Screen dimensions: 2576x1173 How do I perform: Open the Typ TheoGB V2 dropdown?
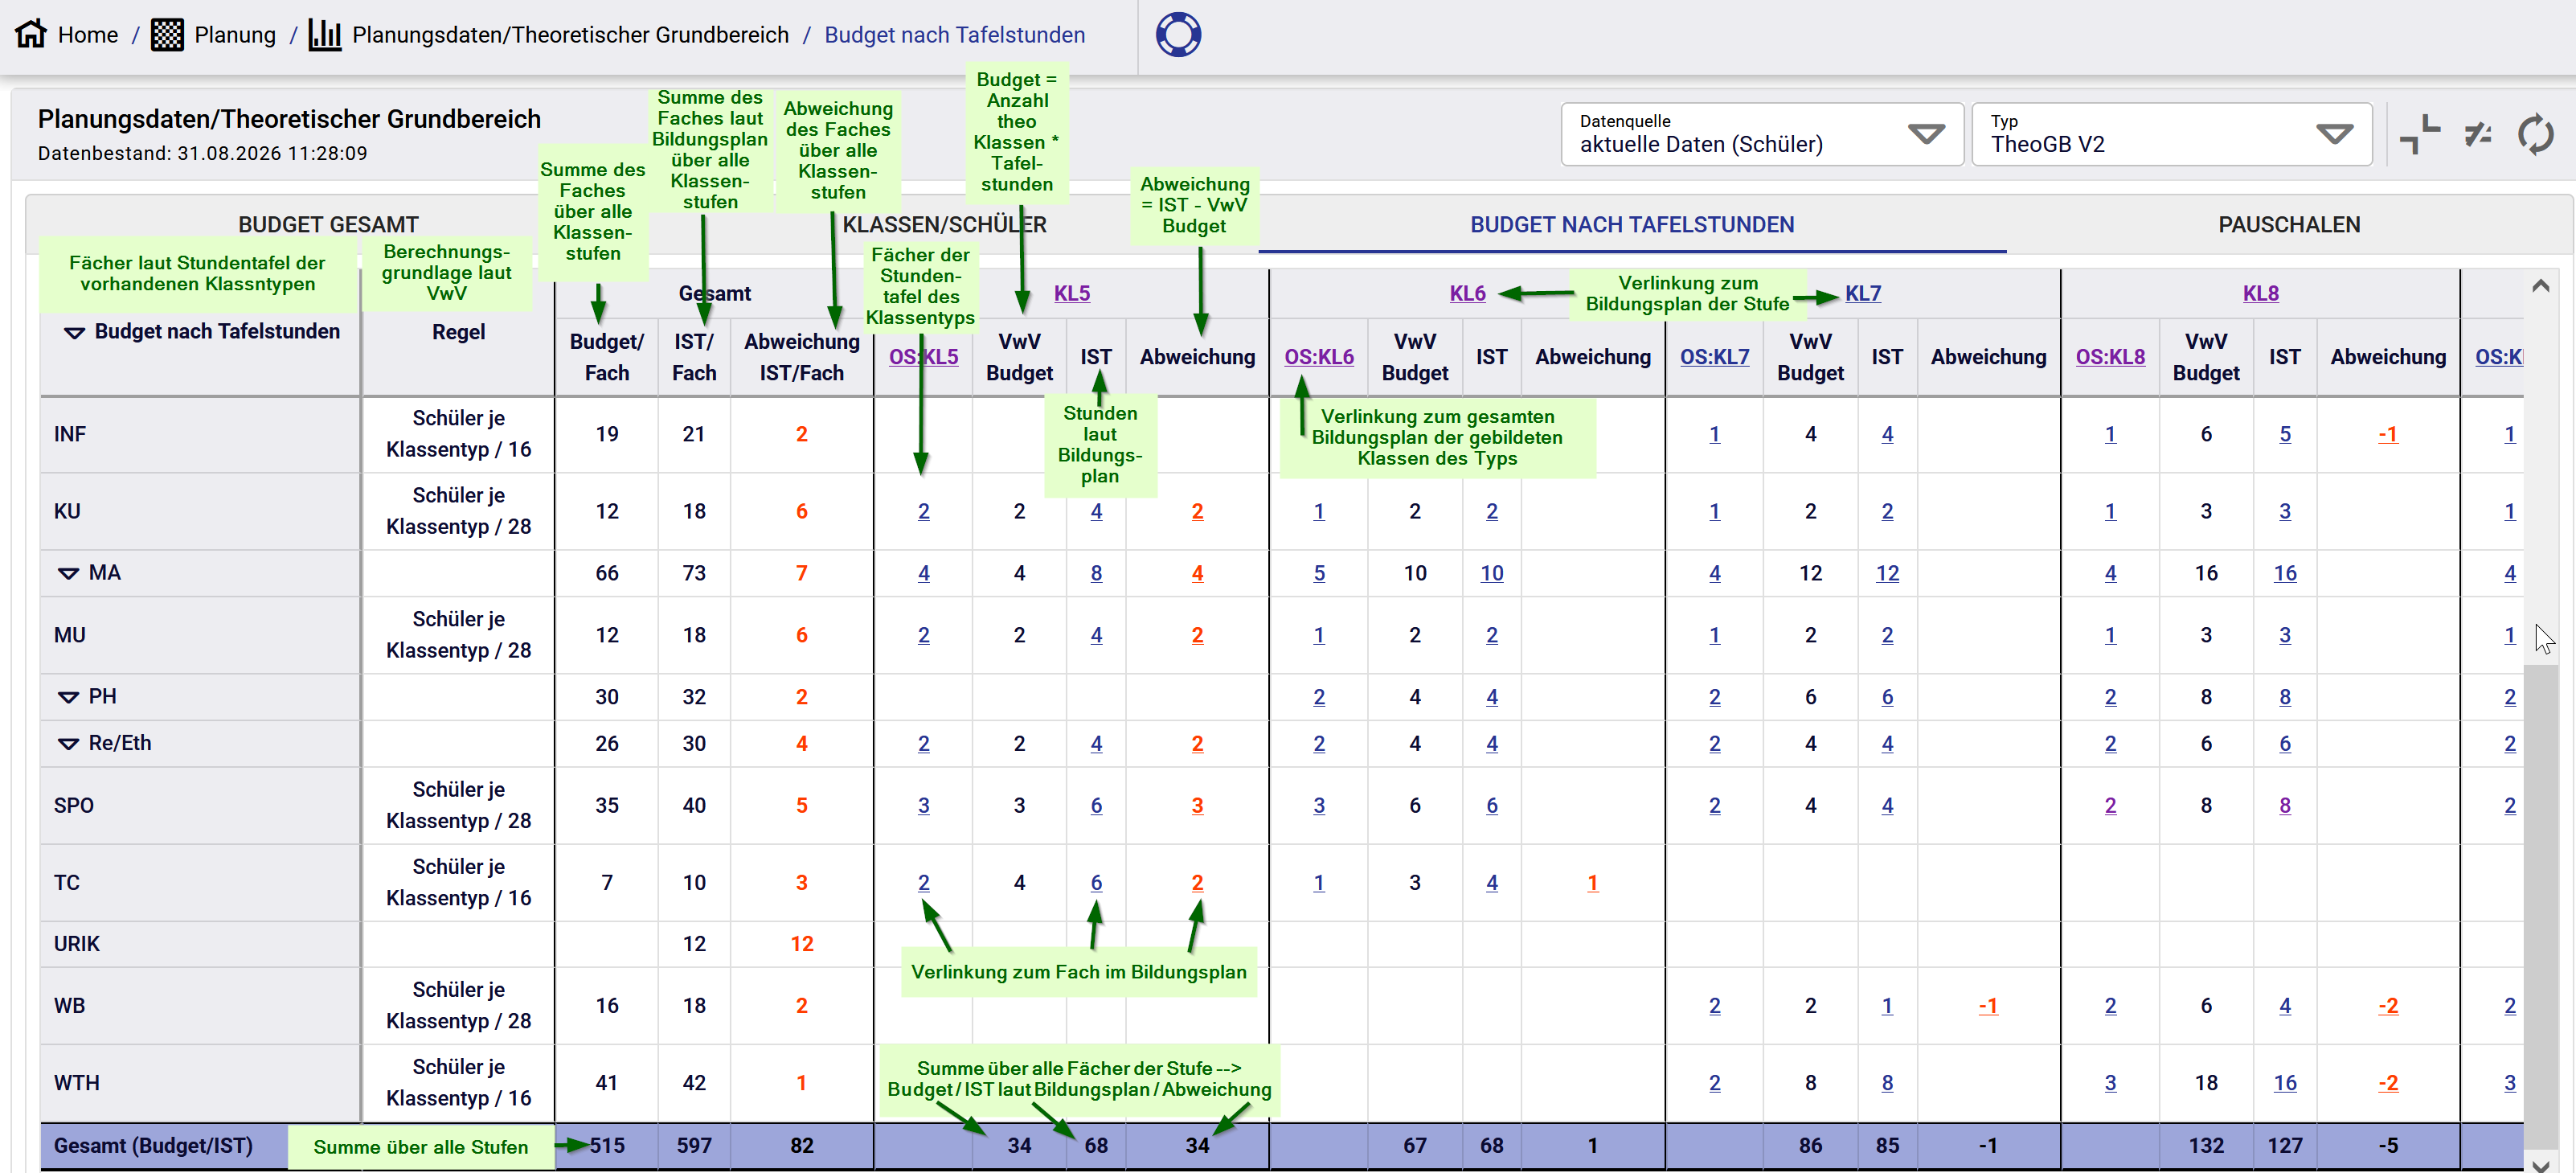click(x=2171, y=134)
